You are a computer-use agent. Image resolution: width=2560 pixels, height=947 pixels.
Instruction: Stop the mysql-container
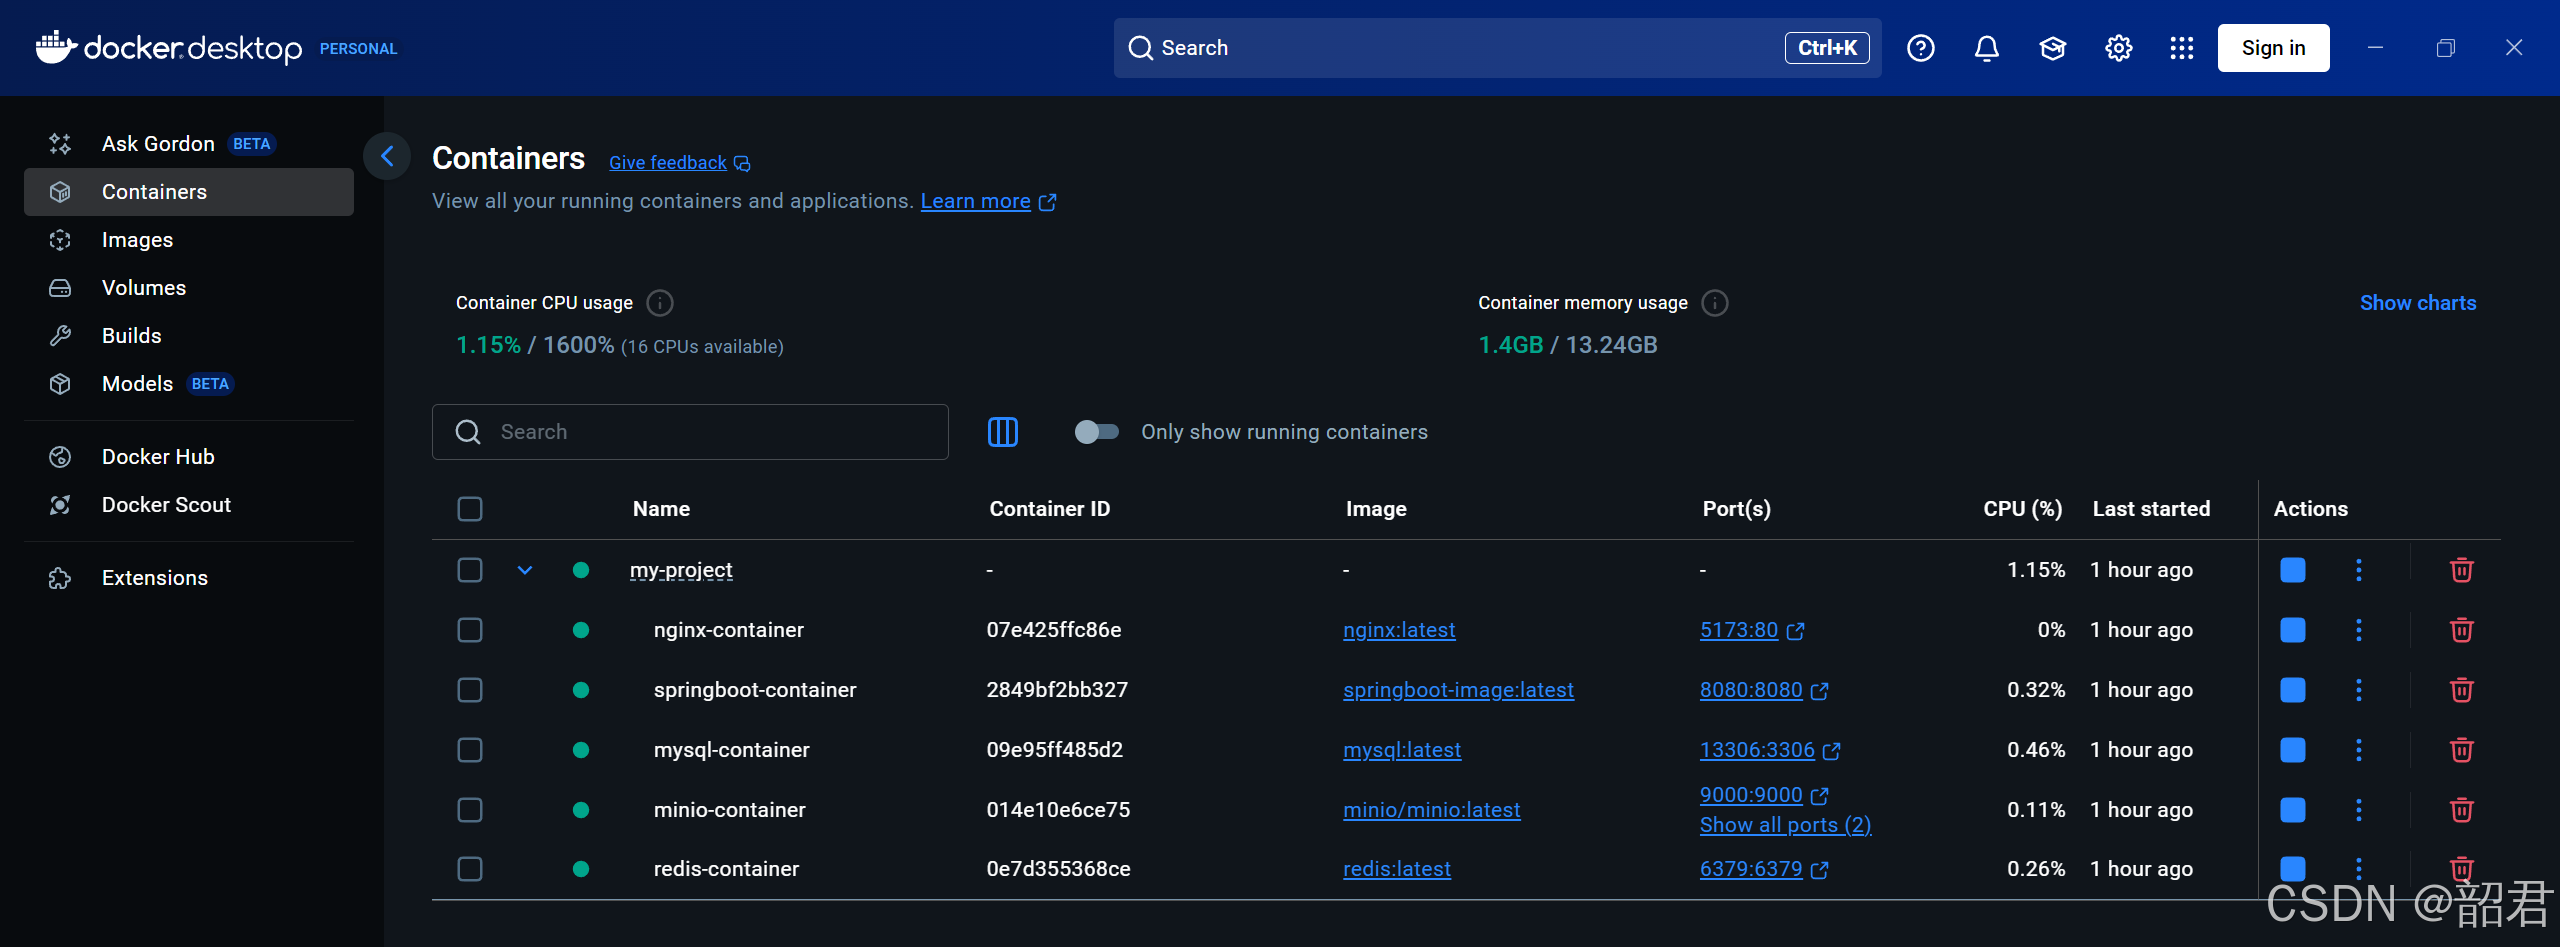coord(2293,750)
